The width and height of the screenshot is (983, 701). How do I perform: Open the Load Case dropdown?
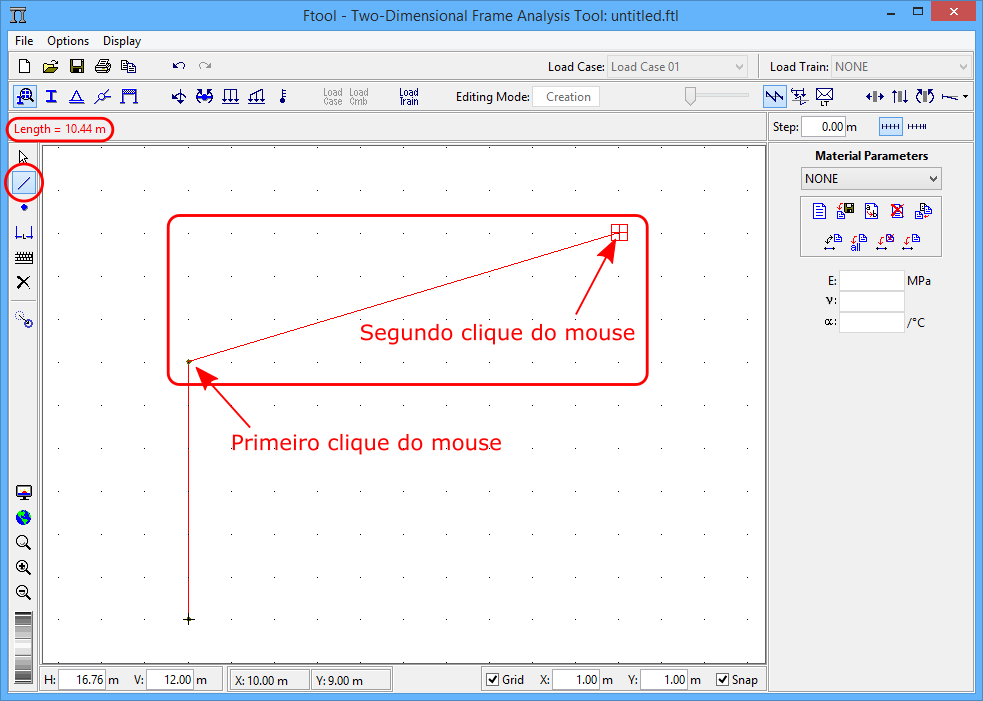pos(677,67)
